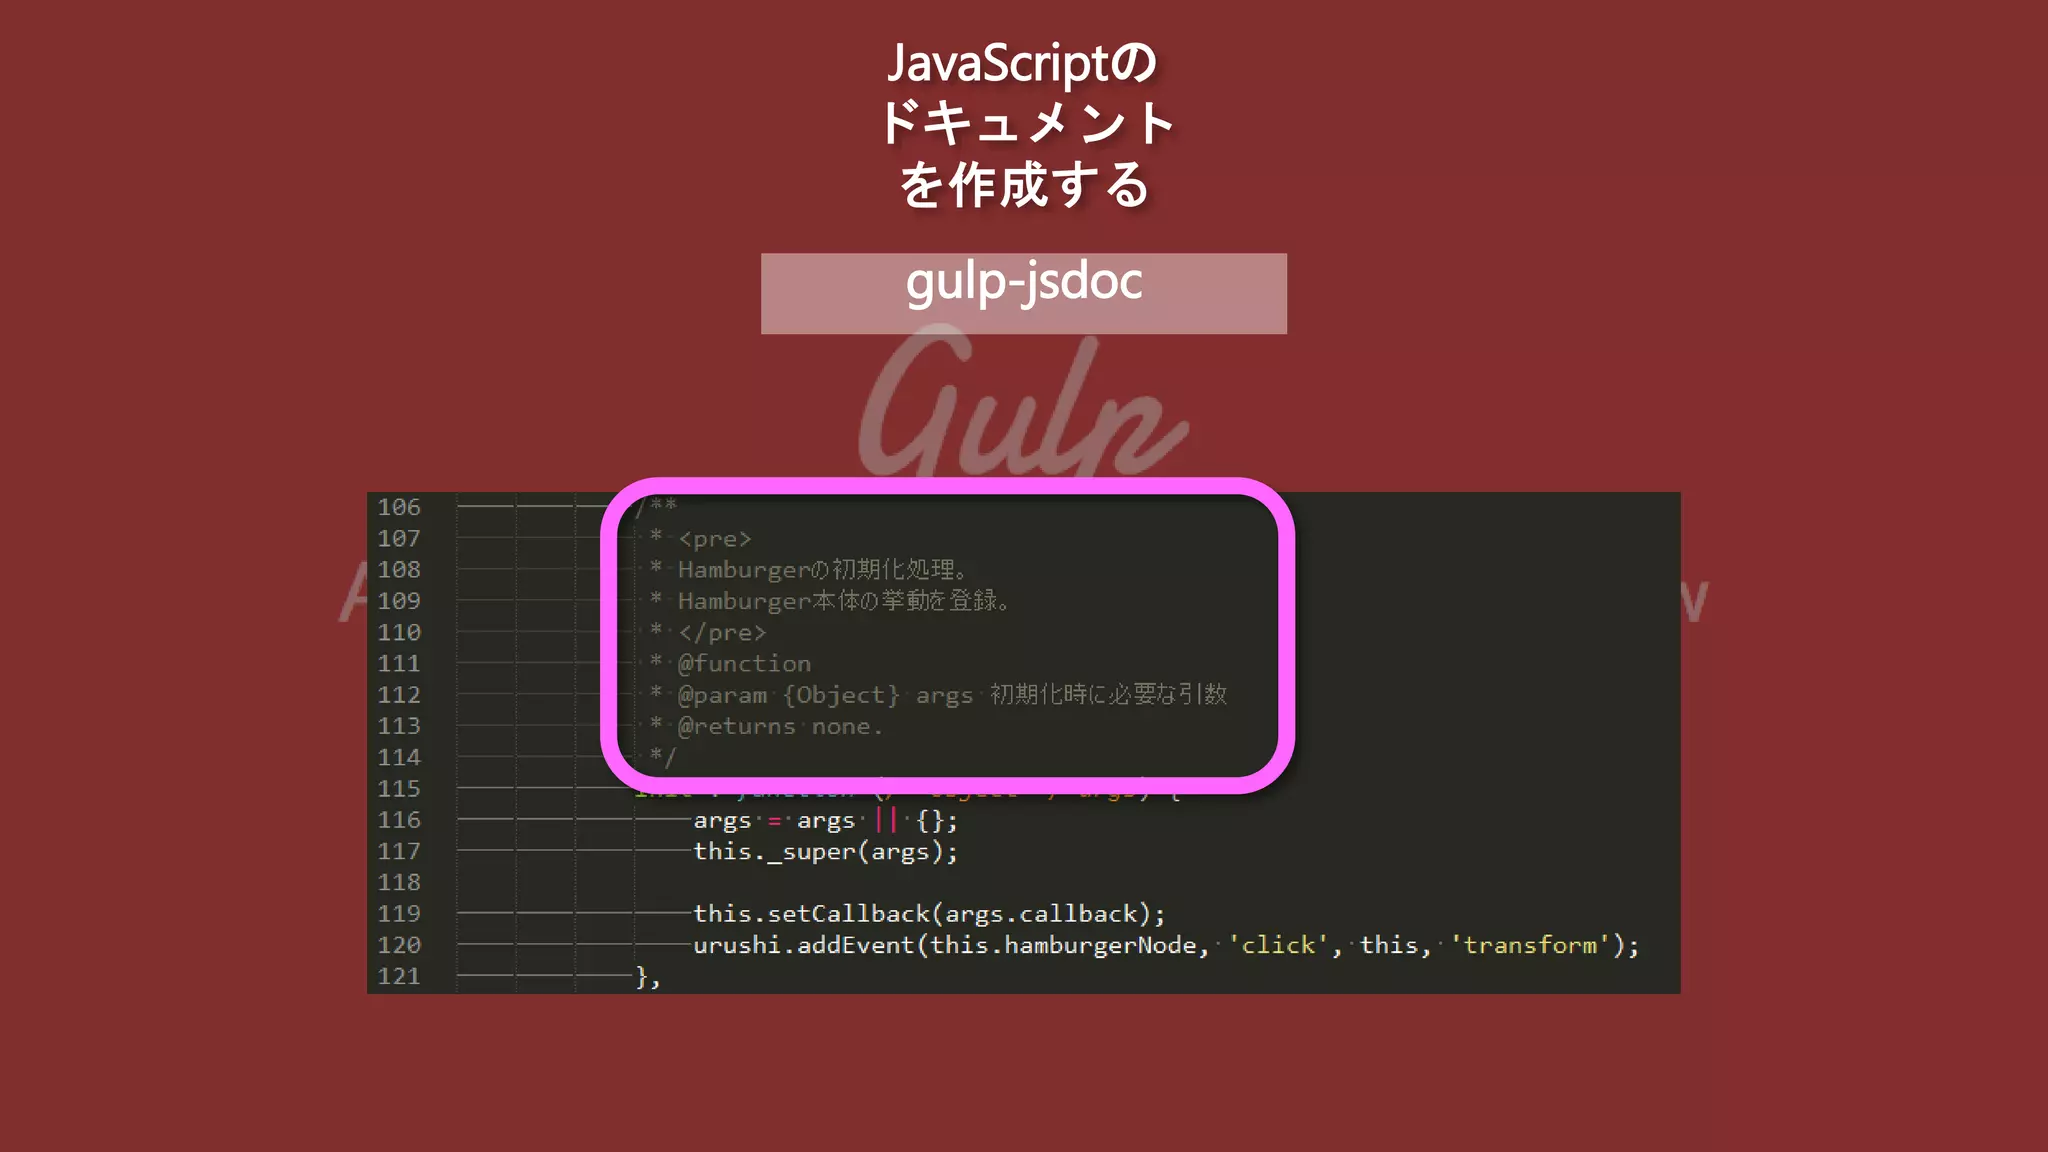
Task: Click the '<pre>' opening tag comment line
Action: [700, 539]
